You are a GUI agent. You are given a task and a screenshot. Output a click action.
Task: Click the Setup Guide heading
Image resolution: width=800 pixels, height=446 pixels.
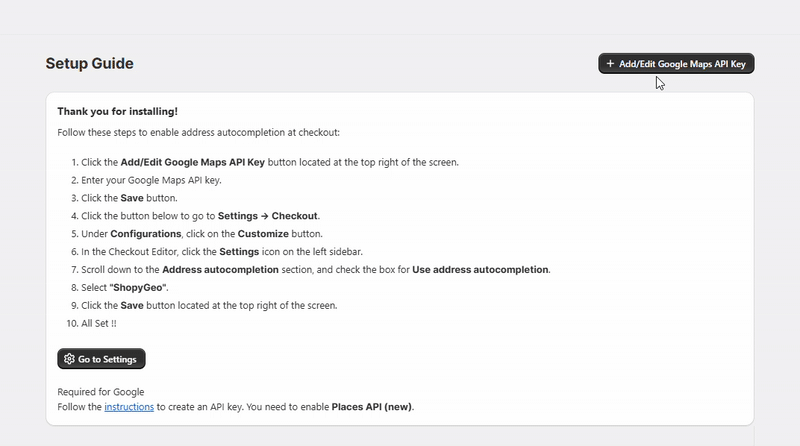pyautogui.click(x=89, y=63)
